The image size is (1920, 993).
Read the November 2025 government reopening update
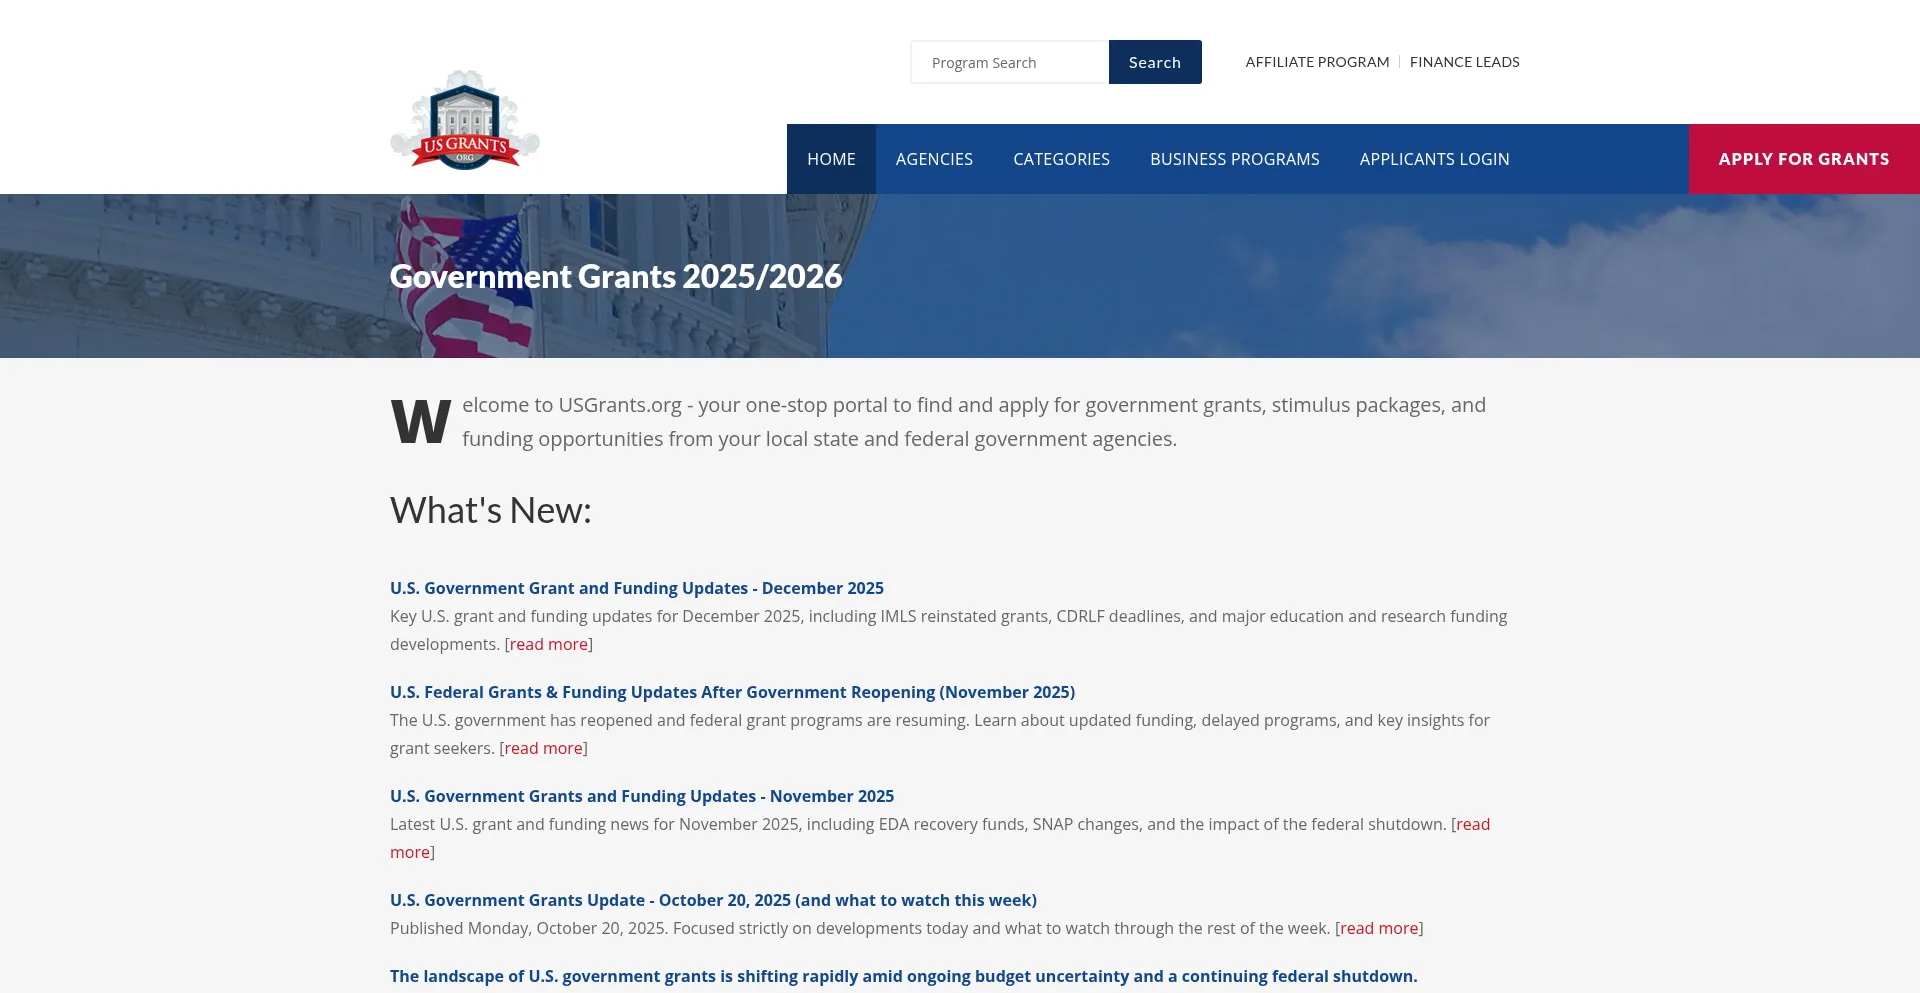tap(731, 691)
